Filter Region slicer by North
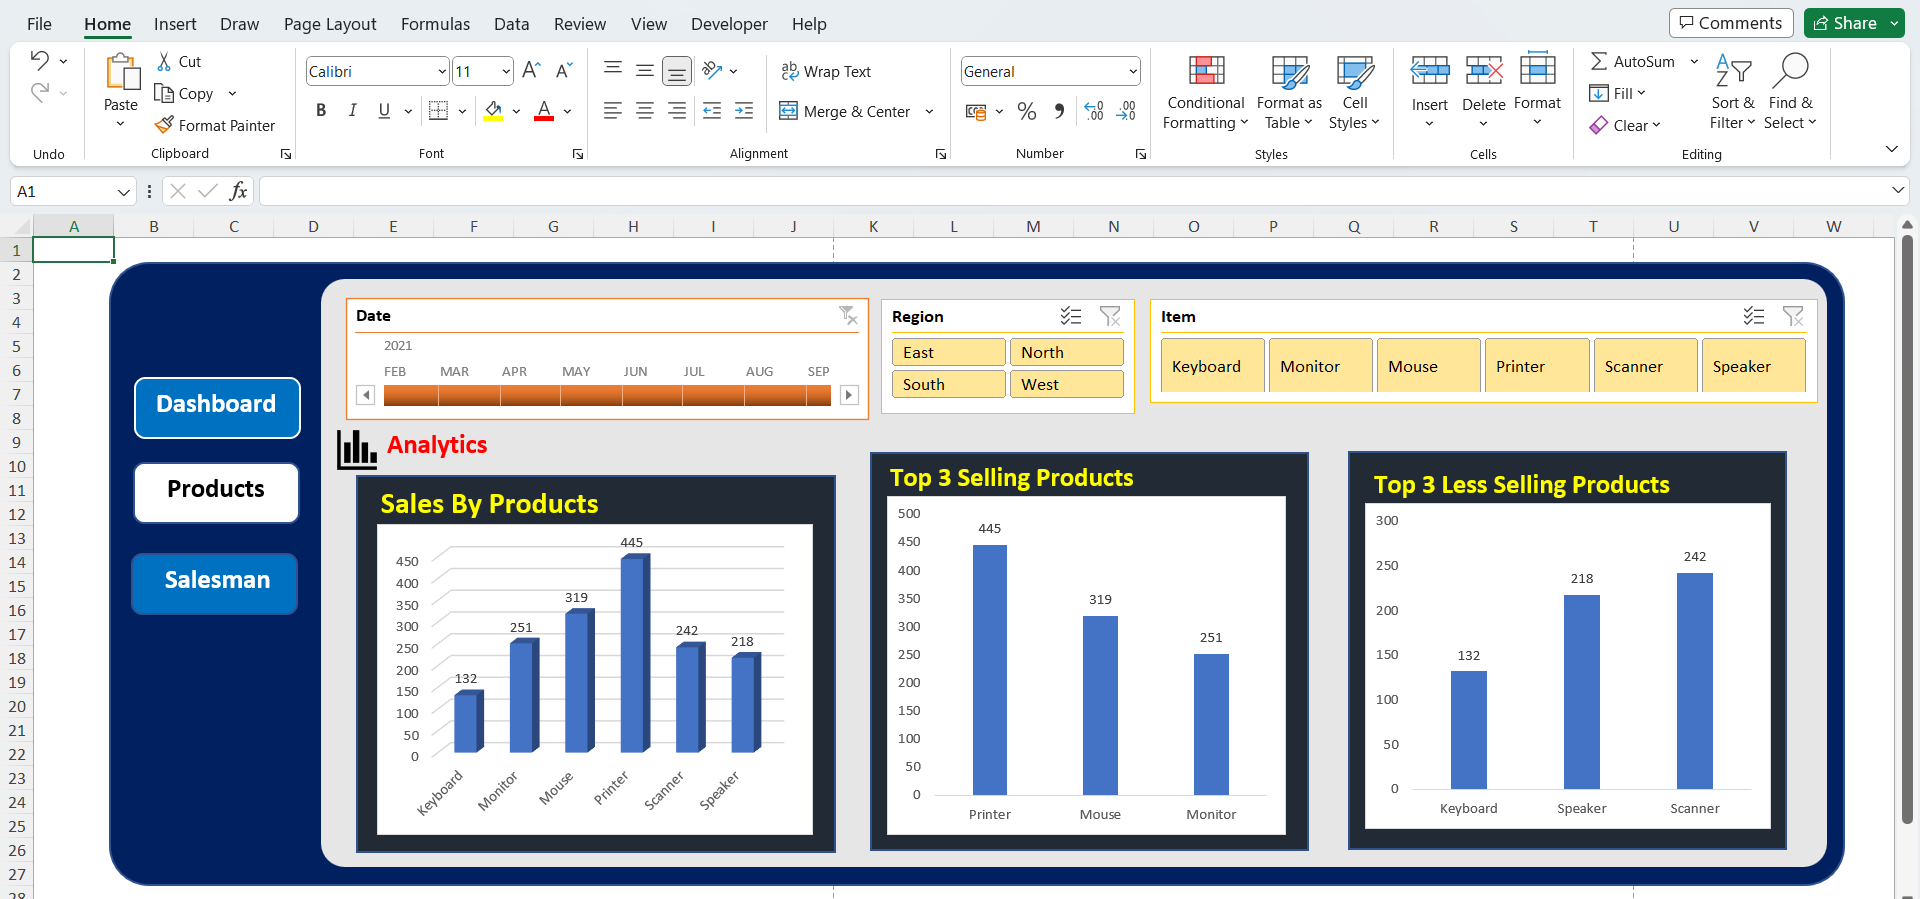 pyautogui.click(x=1066, y=352)
